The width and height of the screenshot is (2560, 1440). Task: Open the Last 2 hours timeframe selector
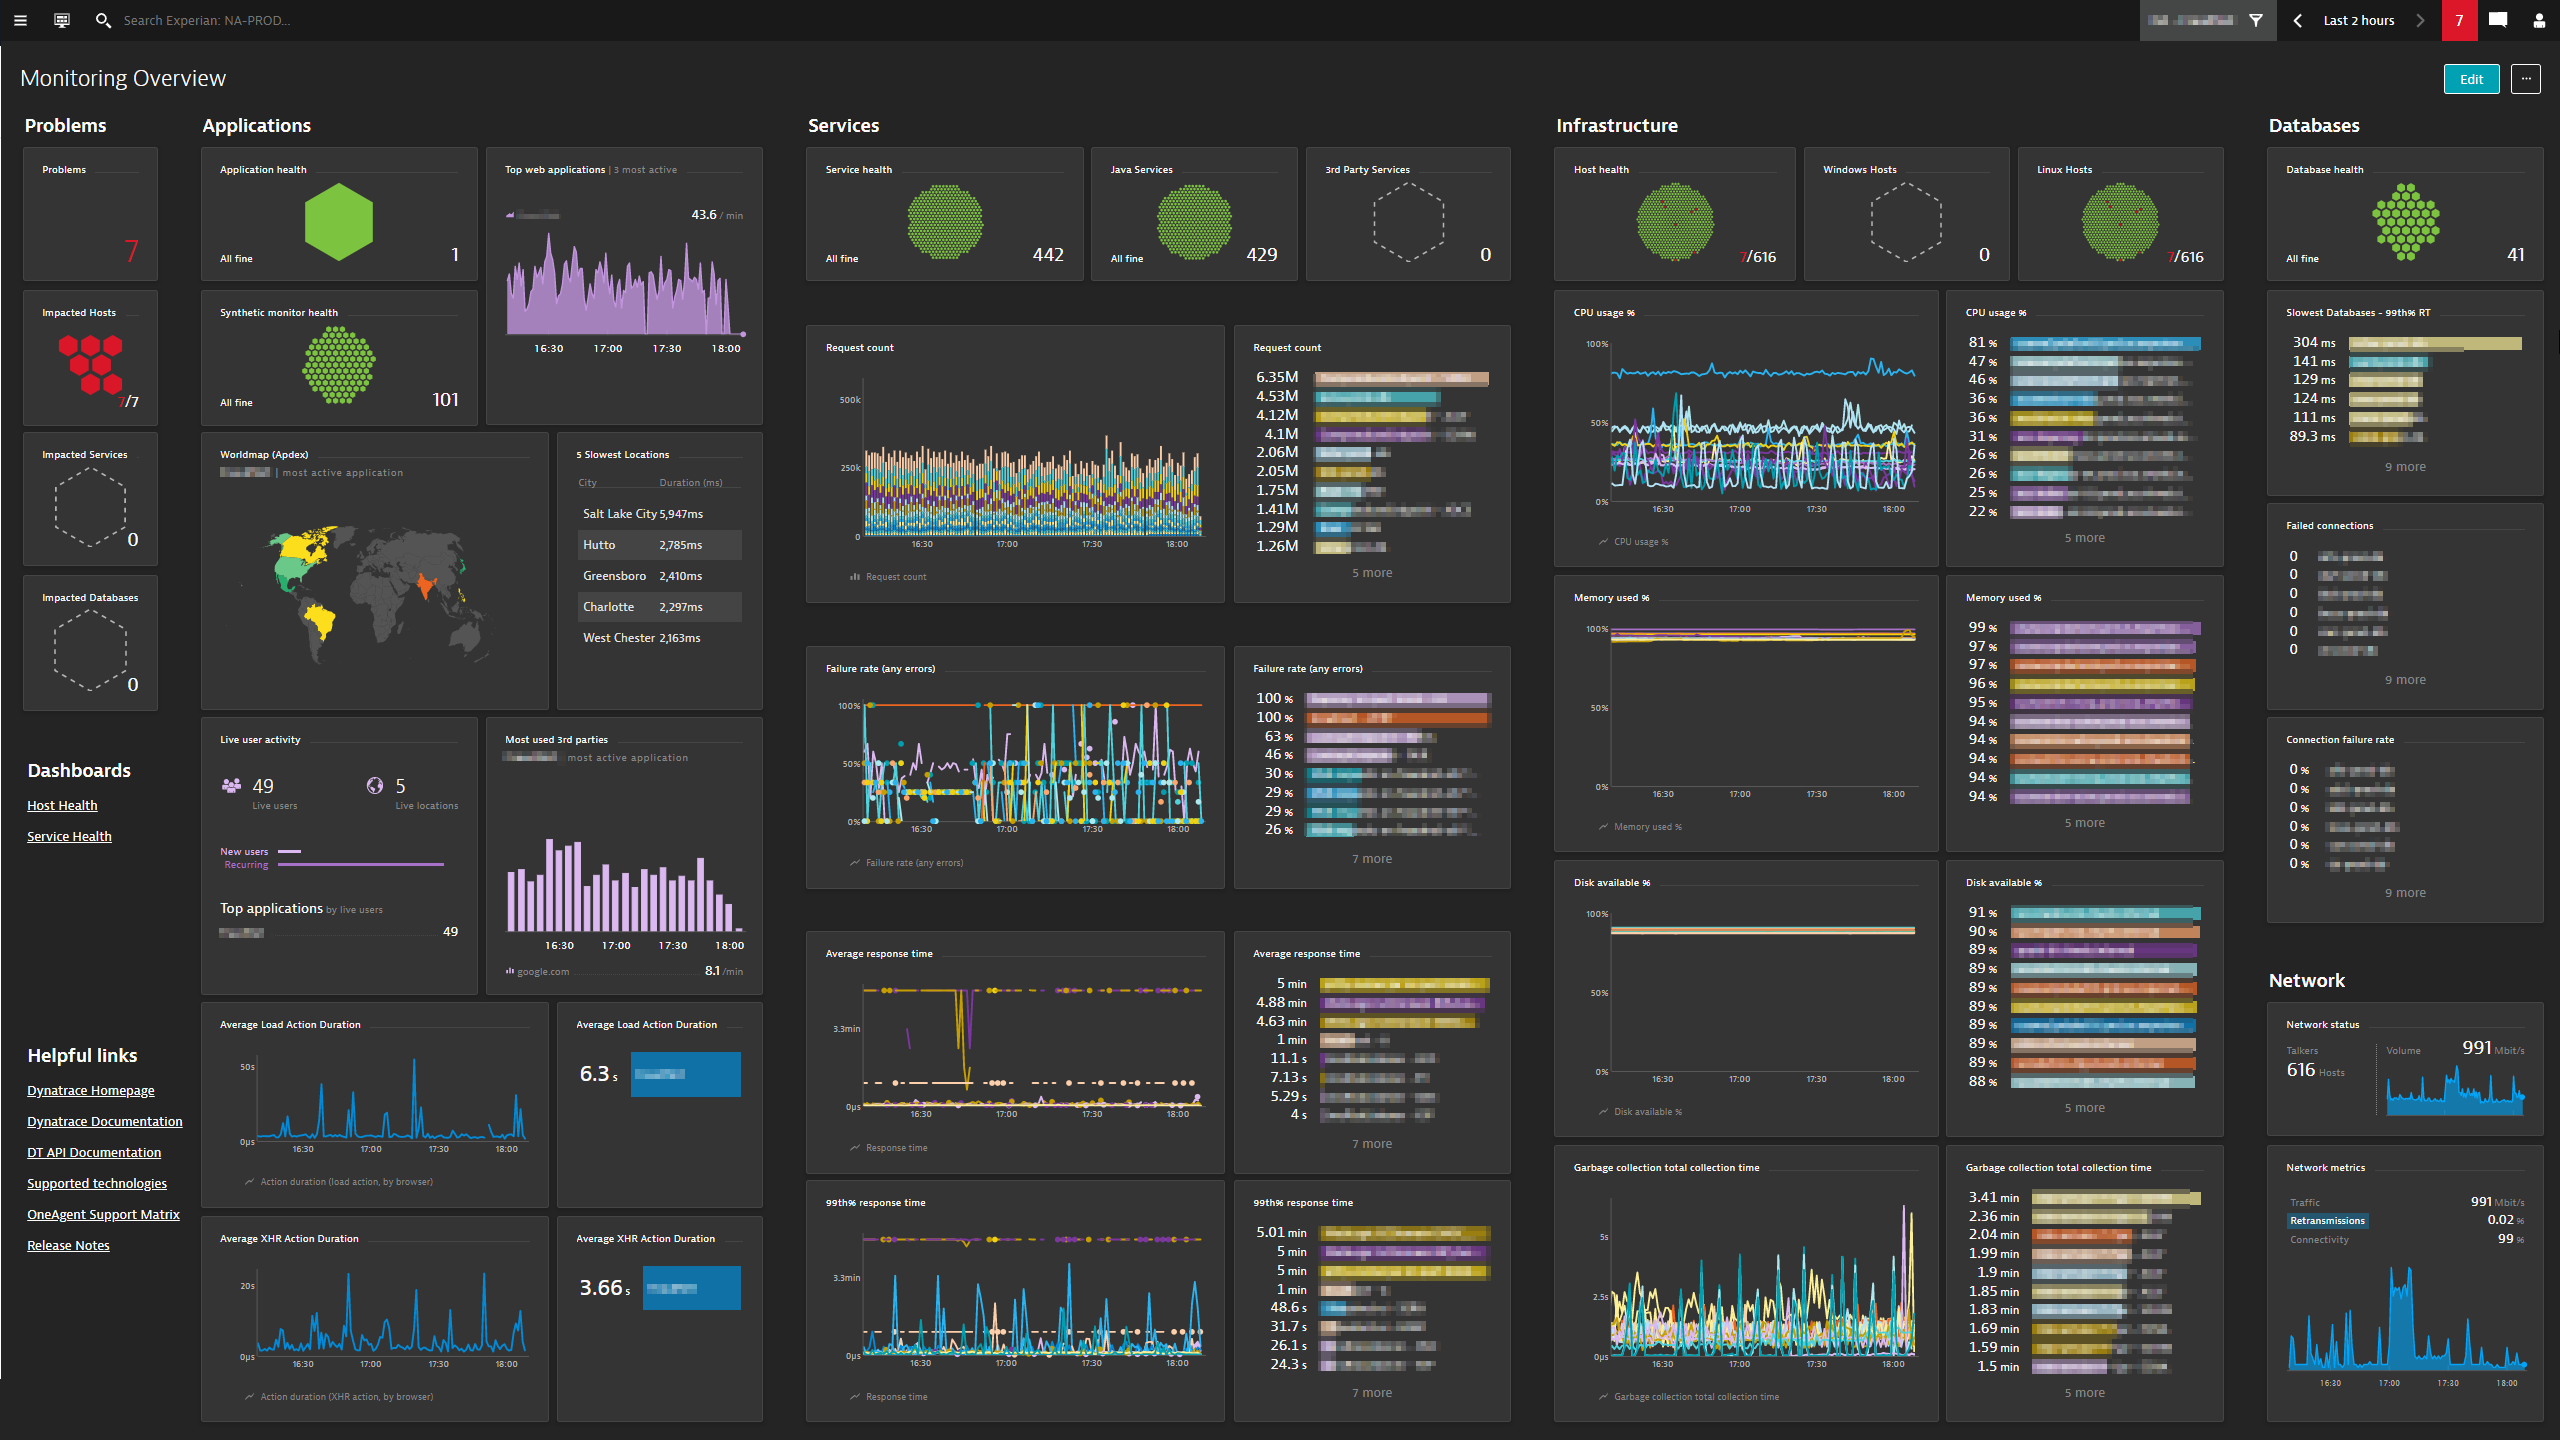tap(2358, 20)
